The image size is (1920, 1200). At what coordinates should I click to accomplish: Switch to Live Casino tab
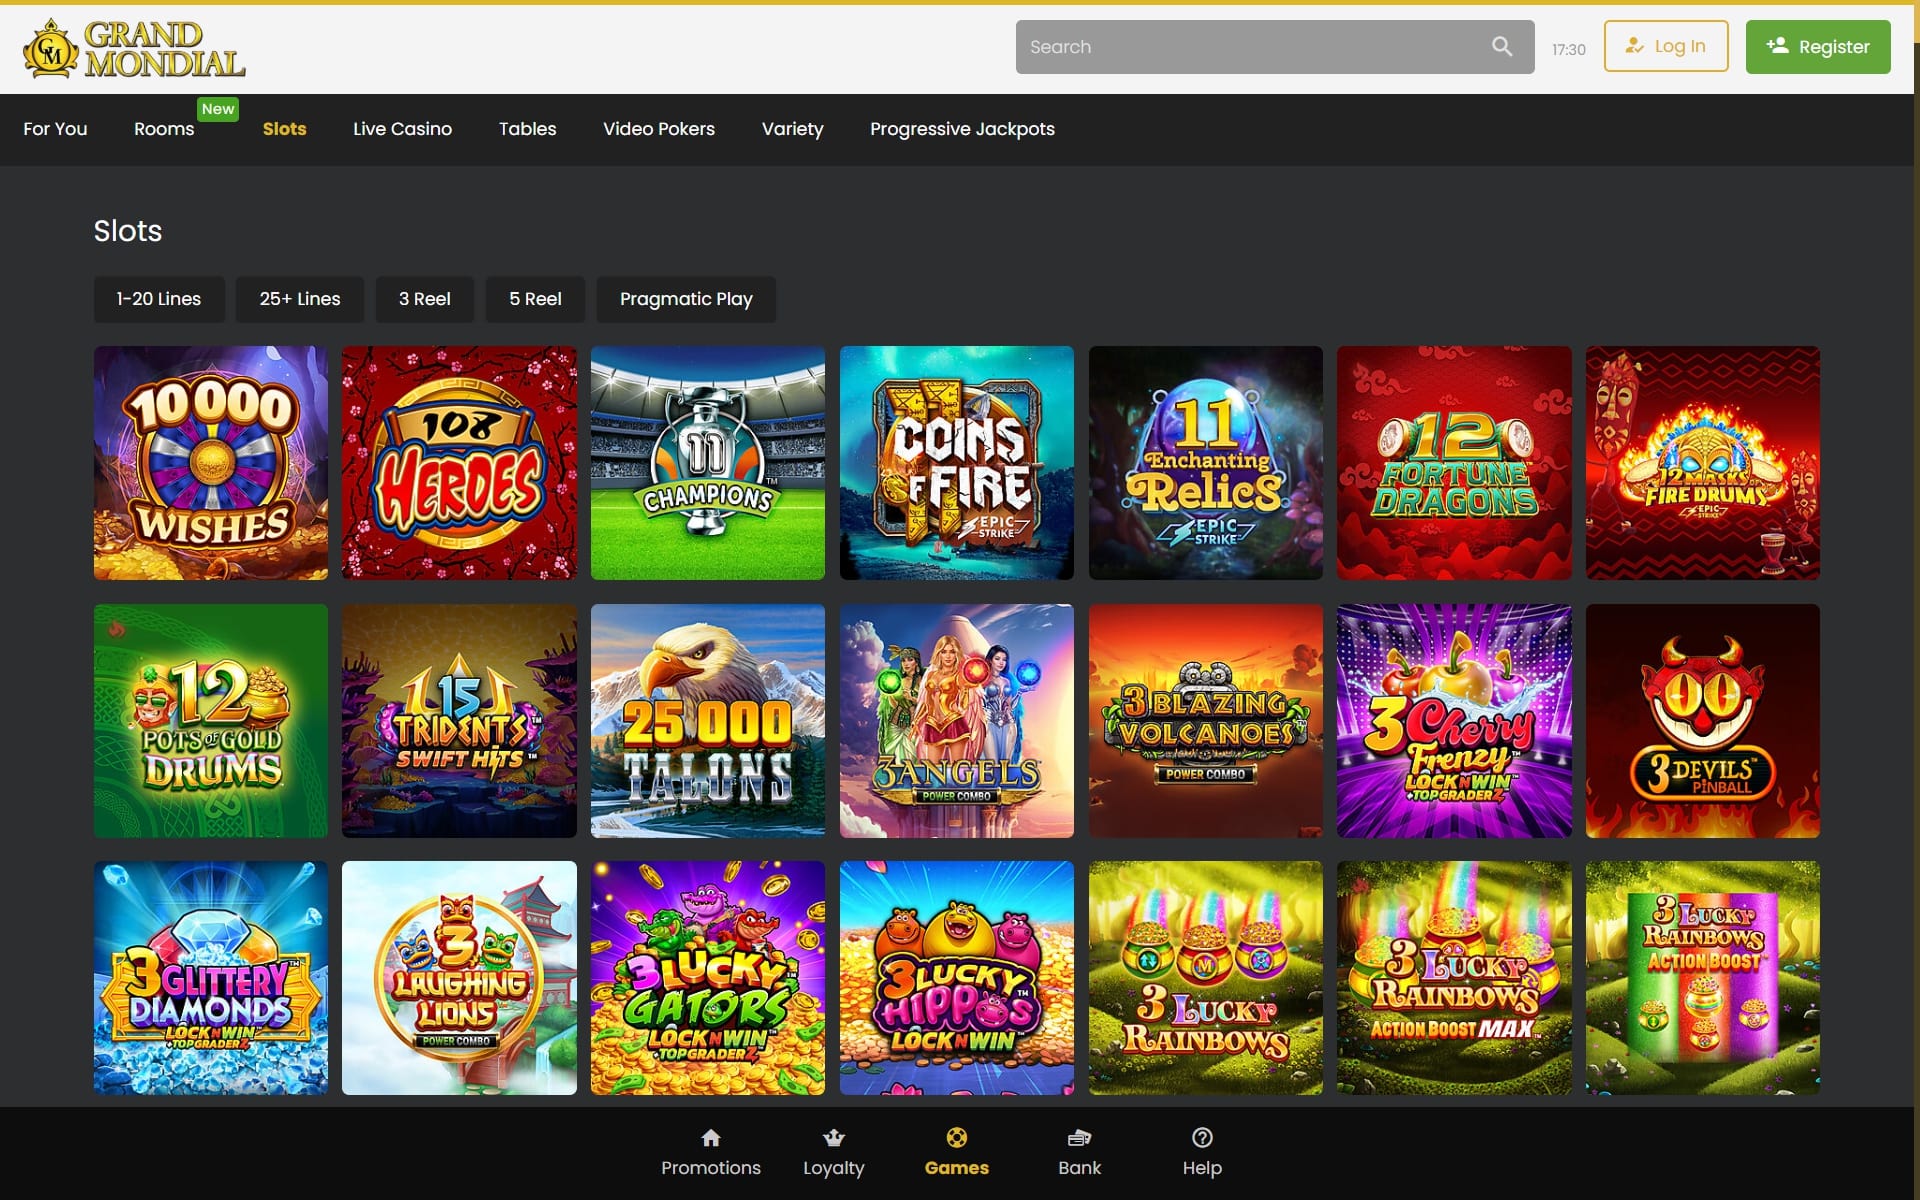click(x=402, y=129)
